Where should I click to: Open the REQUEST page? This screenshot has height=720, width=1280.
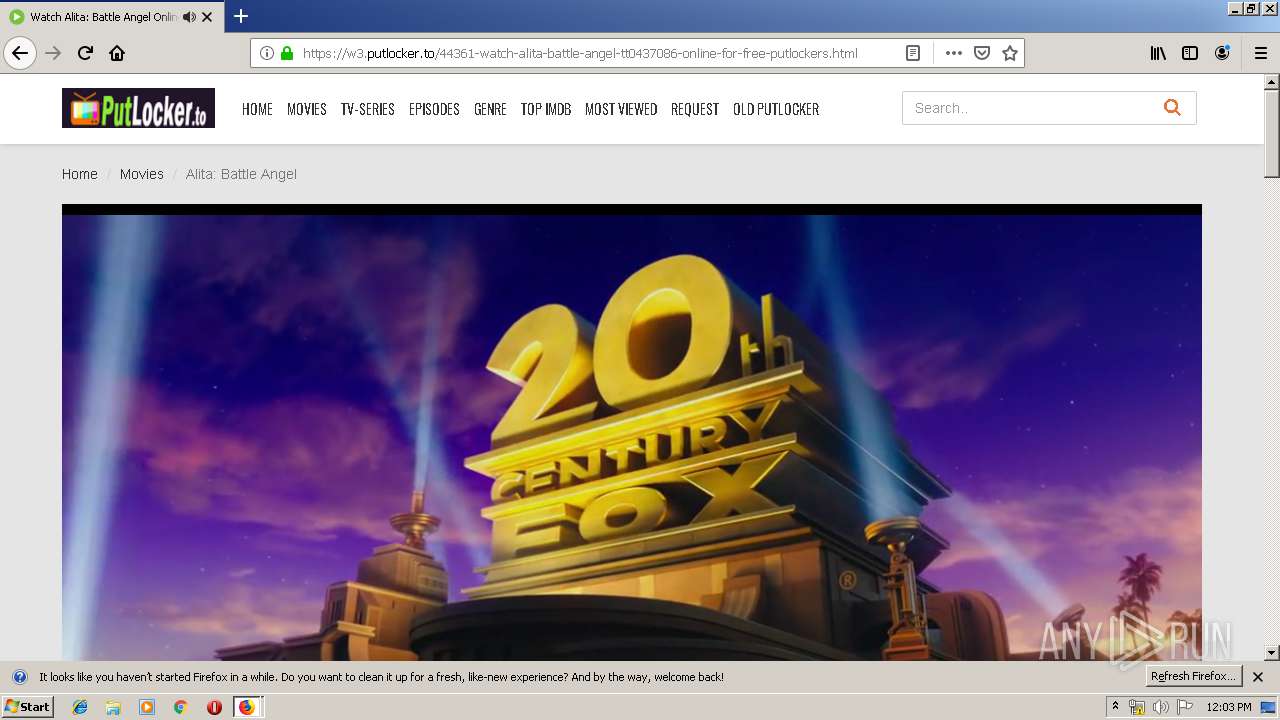point(695,109)
